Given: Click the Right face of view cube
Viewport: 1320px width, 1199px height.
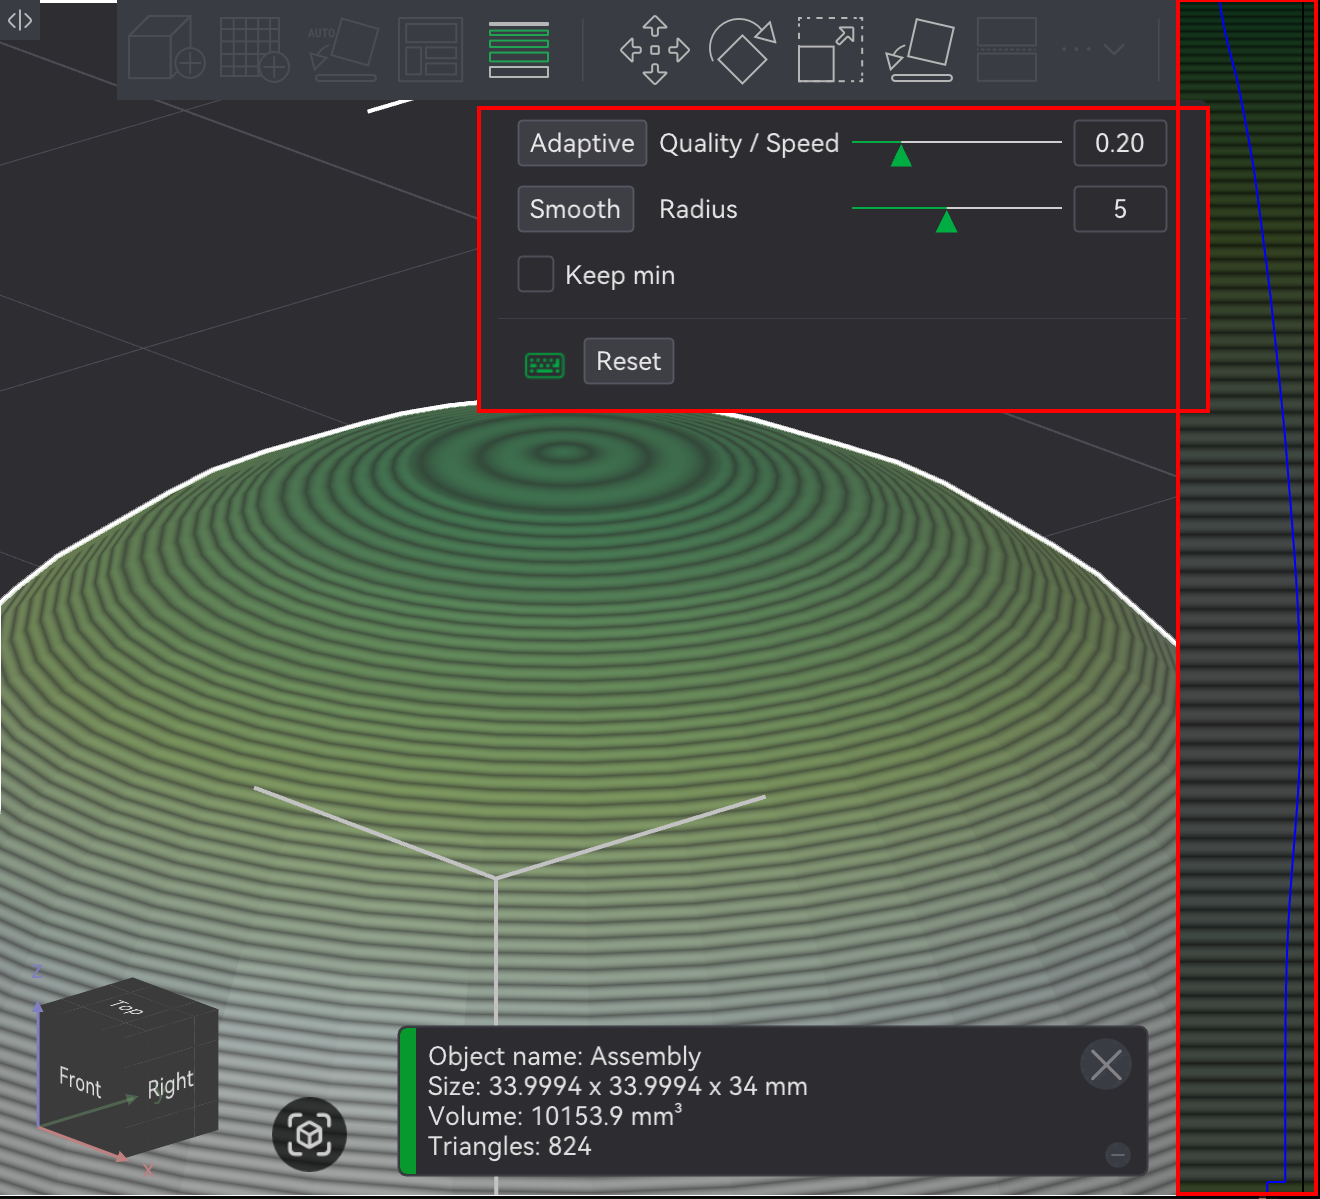Looking at the screenshot, I should (x=172, y=1084).
